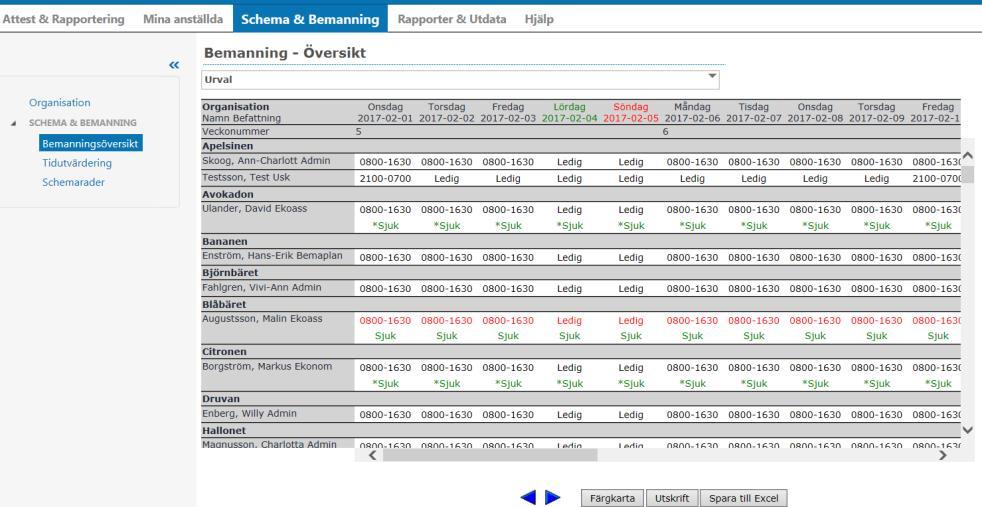Go to next period with right blue arrow
Screen dimensions: 982x507
click(552, 498)
